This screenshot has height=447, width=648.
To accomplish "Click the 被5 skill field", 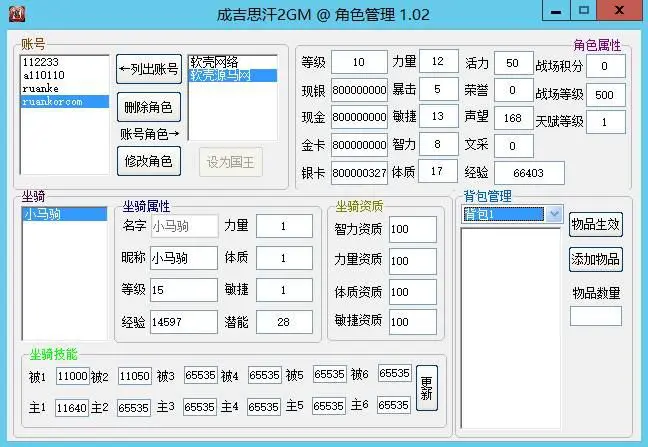I will tap(330, 374).
